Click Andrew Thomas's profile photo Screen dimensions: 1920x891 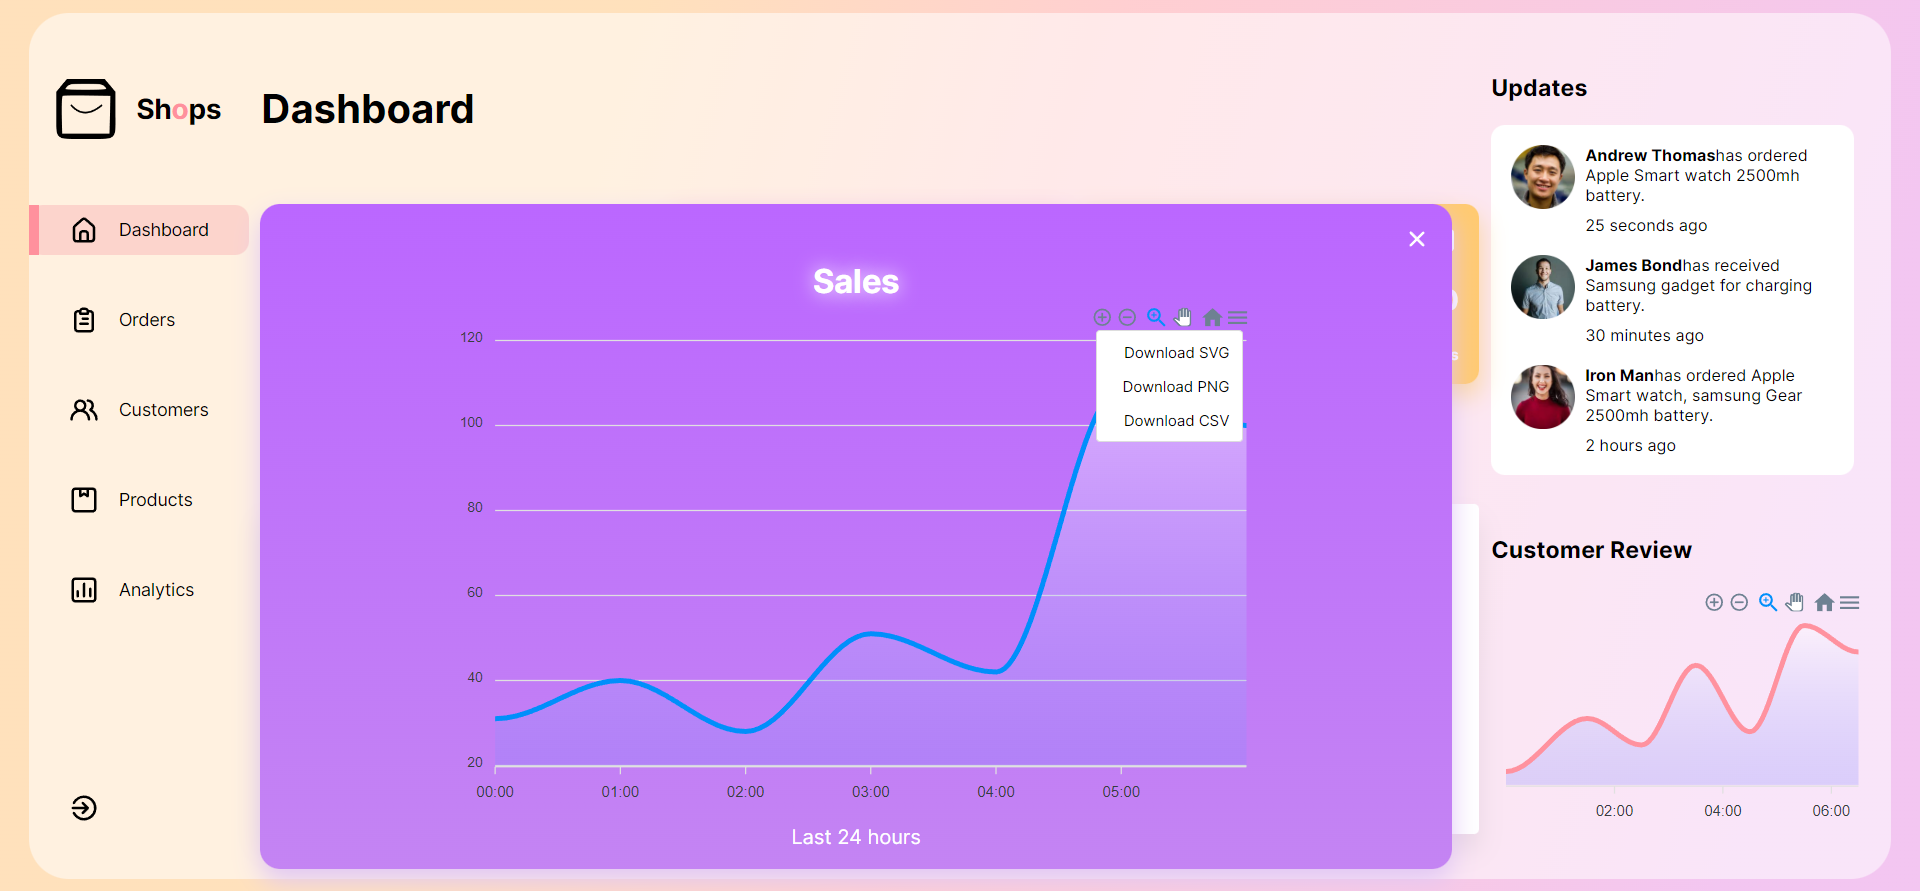click(1543, 177)
